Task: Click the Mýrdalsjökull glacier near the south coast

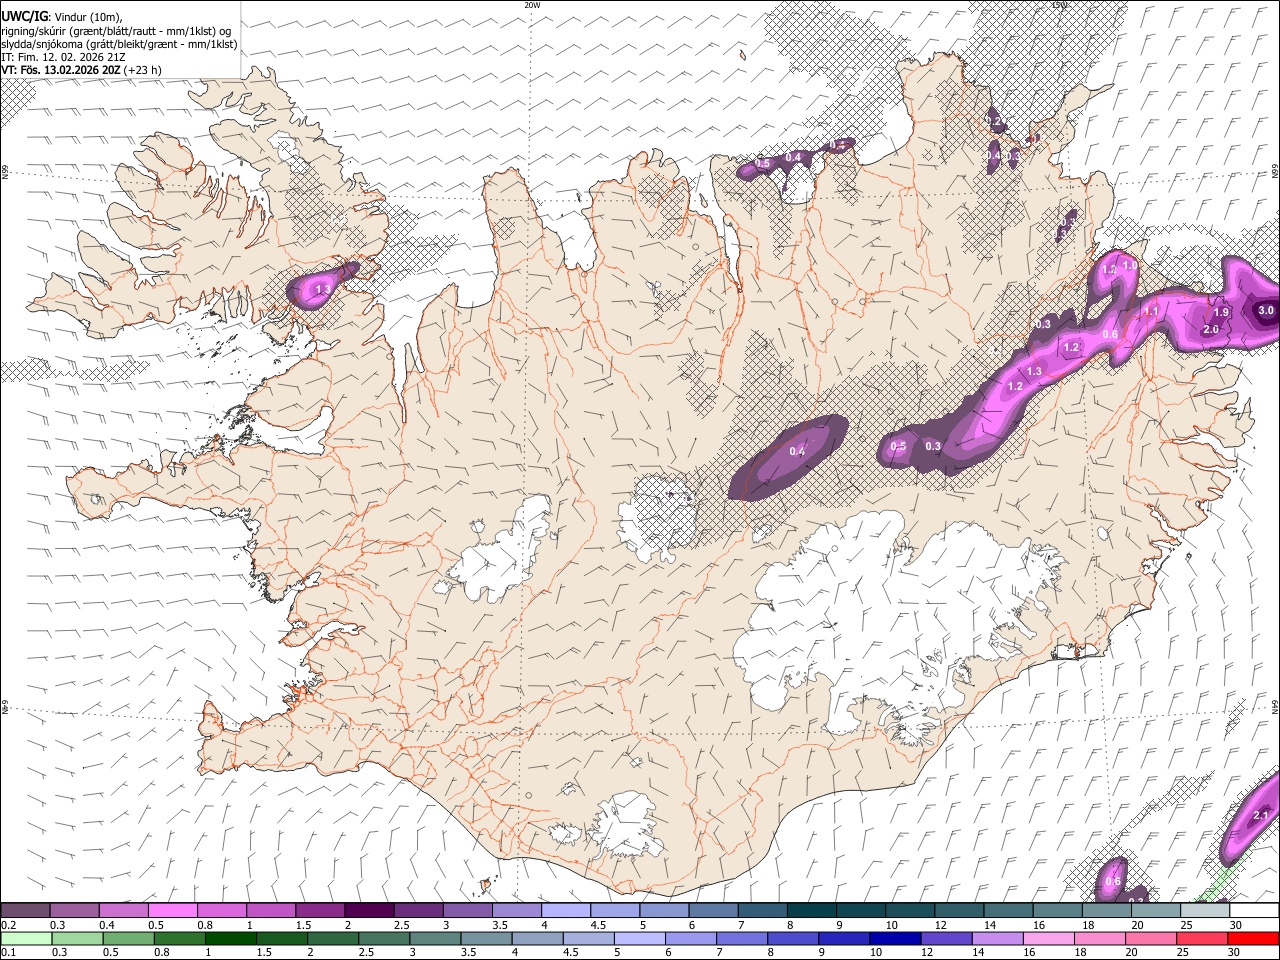Action: (627, 823)
